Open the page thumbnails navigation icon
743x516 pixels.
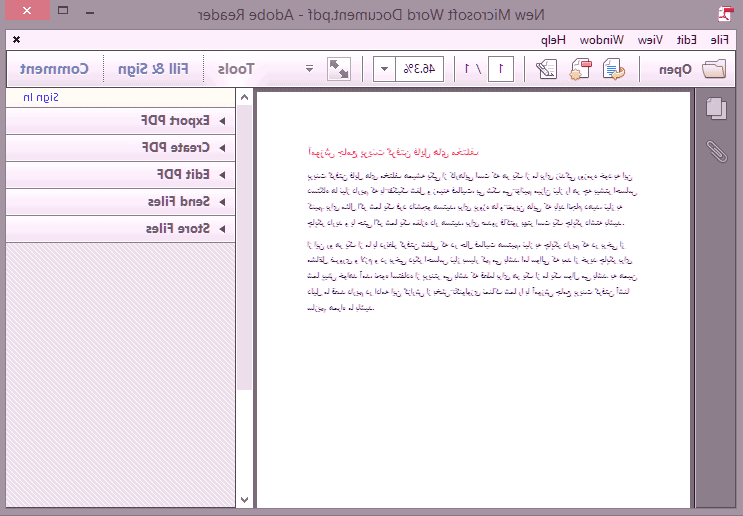[716, 109]
